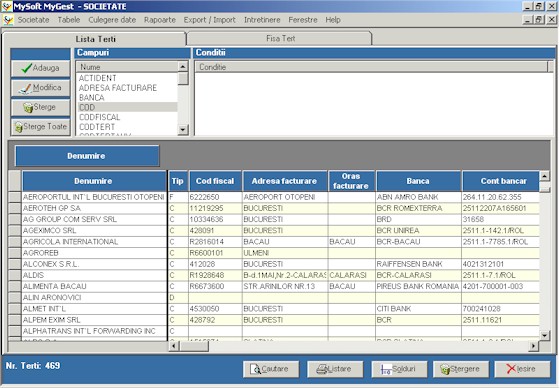Click the grid horizontal scroll right arrow
The image size is (560, 388).
[x=534, y=346]
